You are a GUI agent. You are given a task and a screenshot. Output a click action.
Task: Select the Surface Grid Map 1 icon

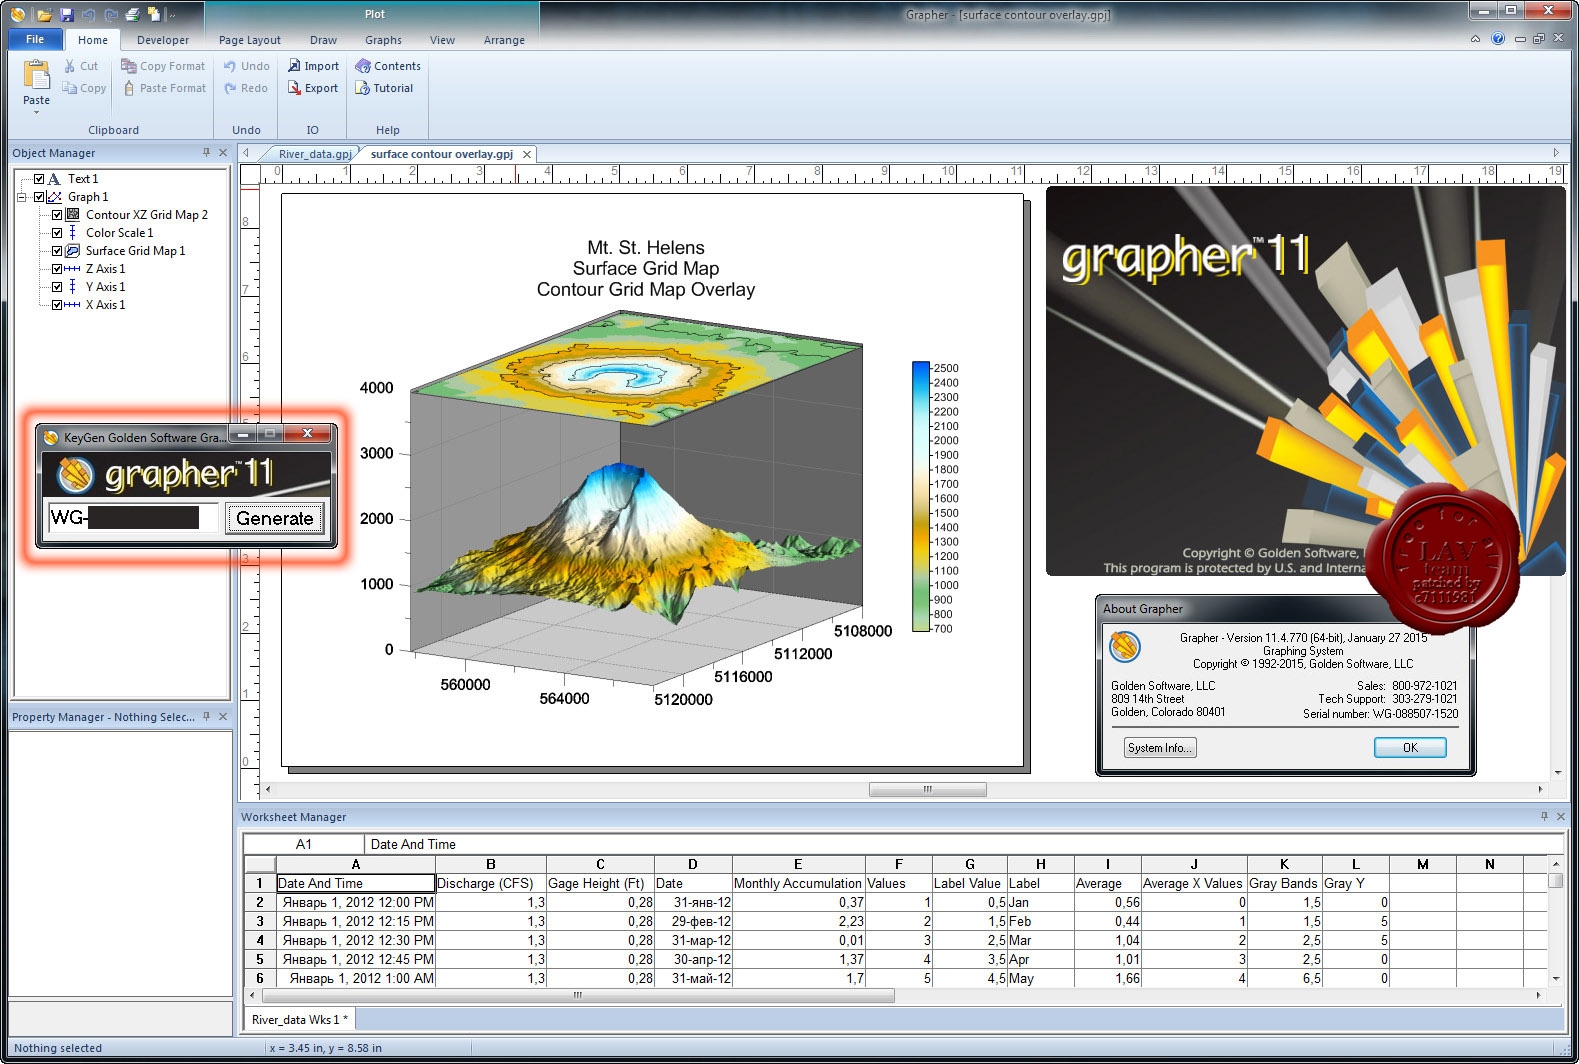(73, 251)
